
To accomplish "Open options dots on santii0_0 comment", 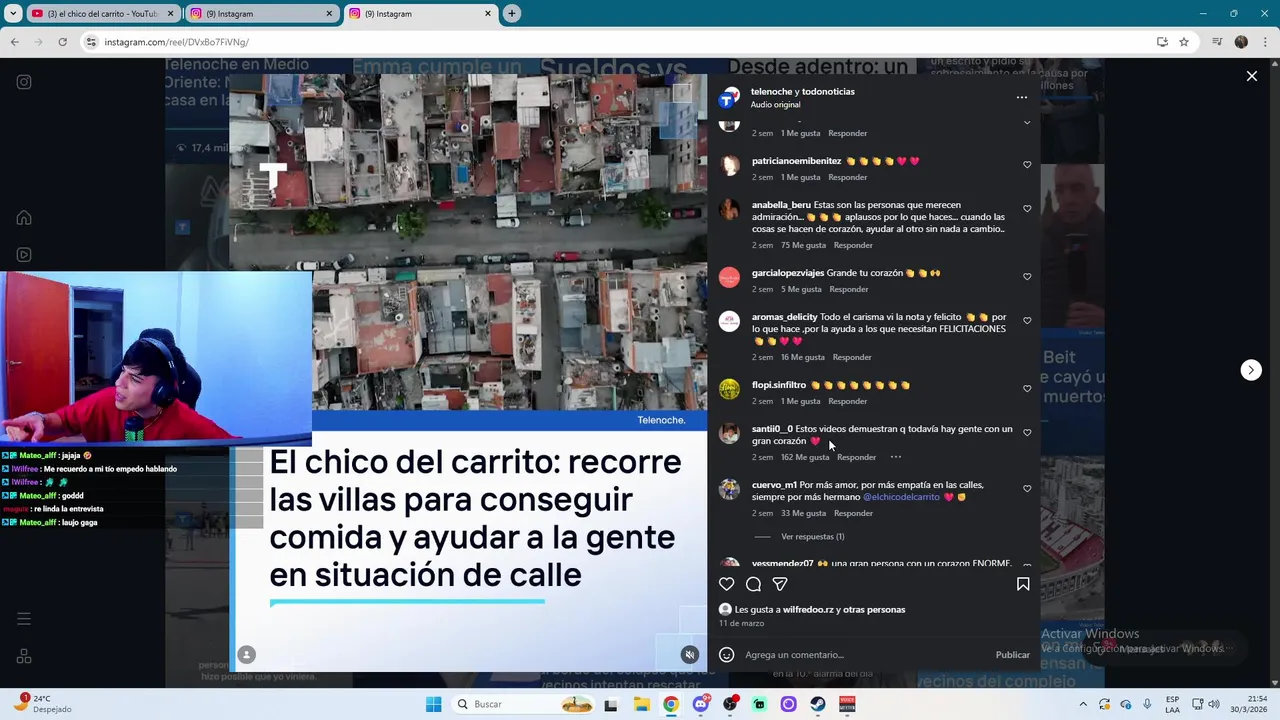I will (895, 457).
